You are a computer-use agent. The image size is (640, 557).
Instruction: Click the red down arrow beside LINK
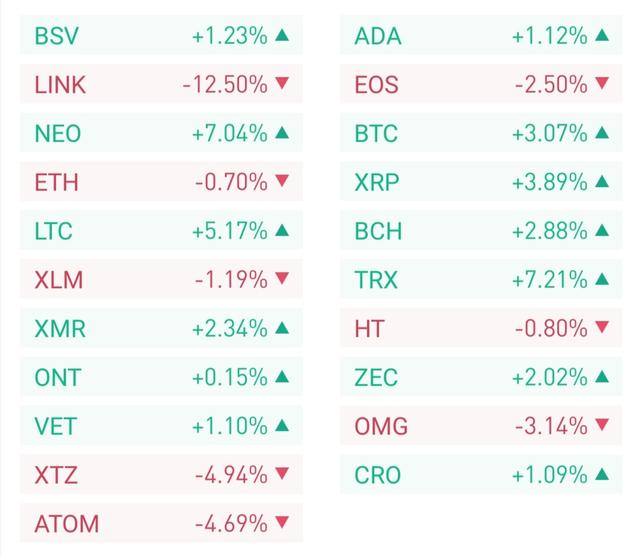(x=282, y=86)
